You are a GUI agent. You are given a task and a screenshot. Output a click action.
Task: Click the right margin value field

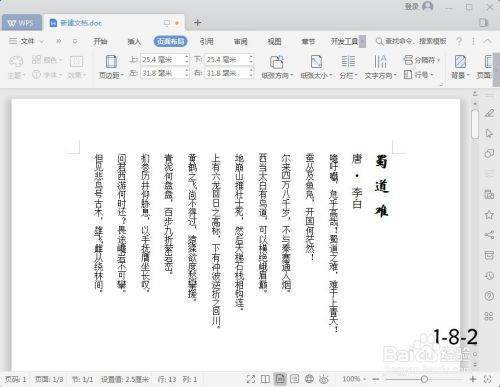tap(227, 73)
